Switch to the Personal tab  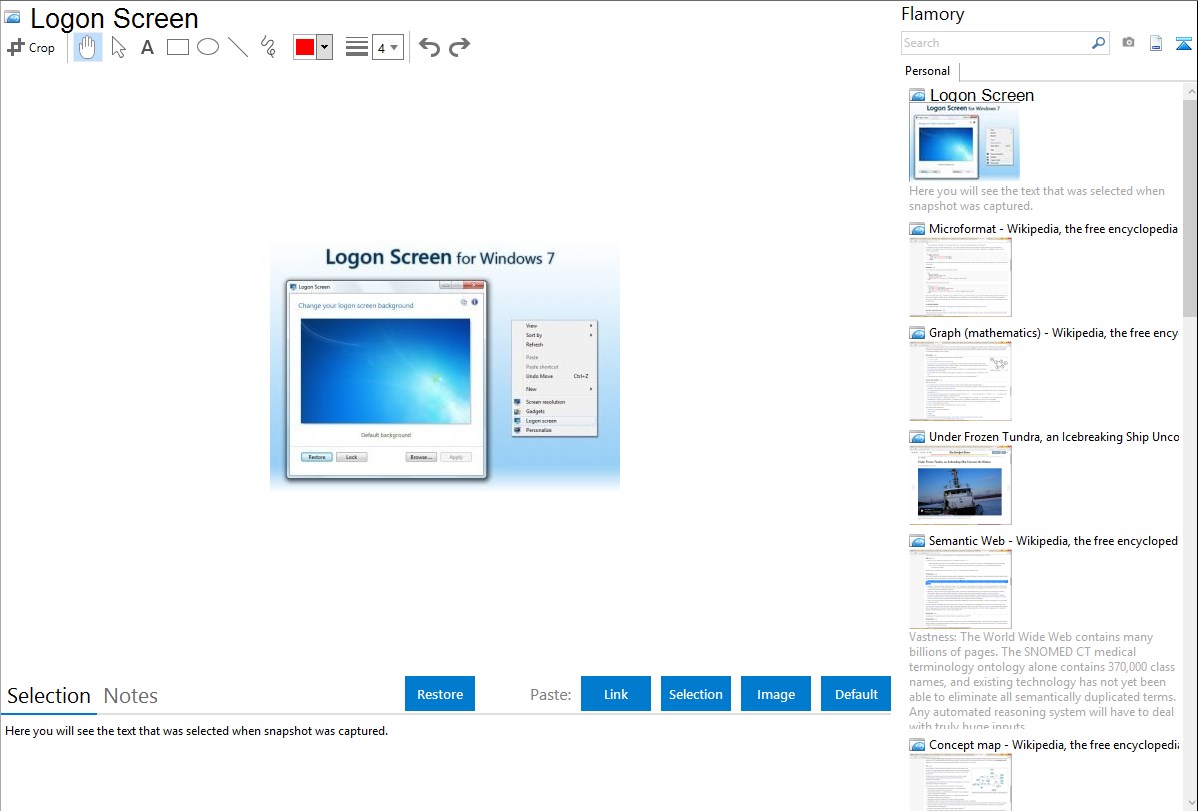click(928, 70)
